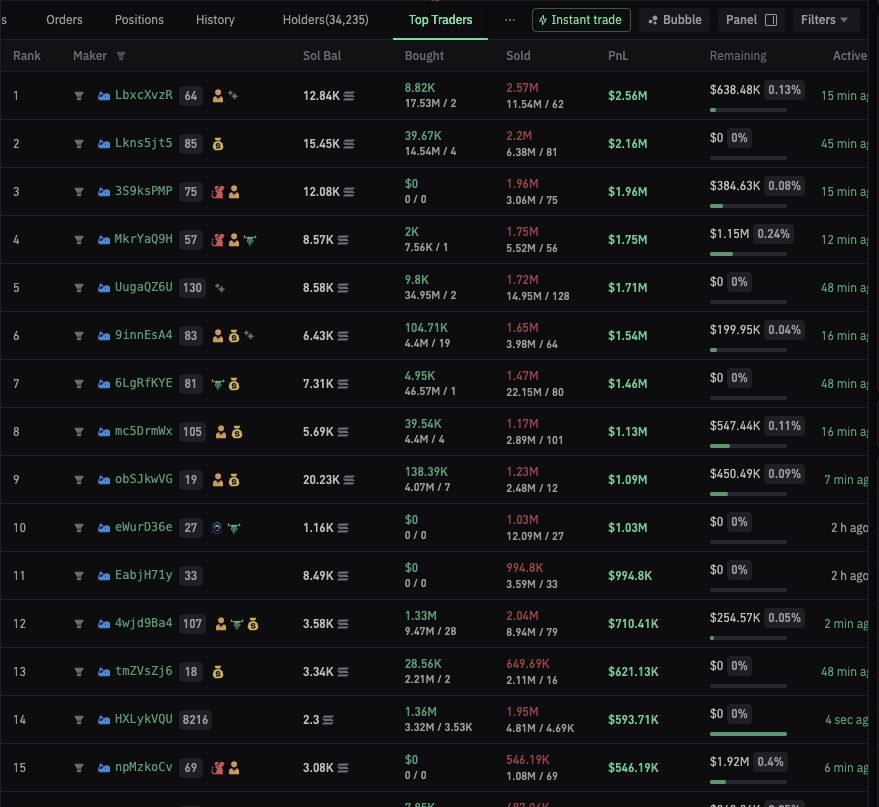Open the Orders tab

point(64,20)
